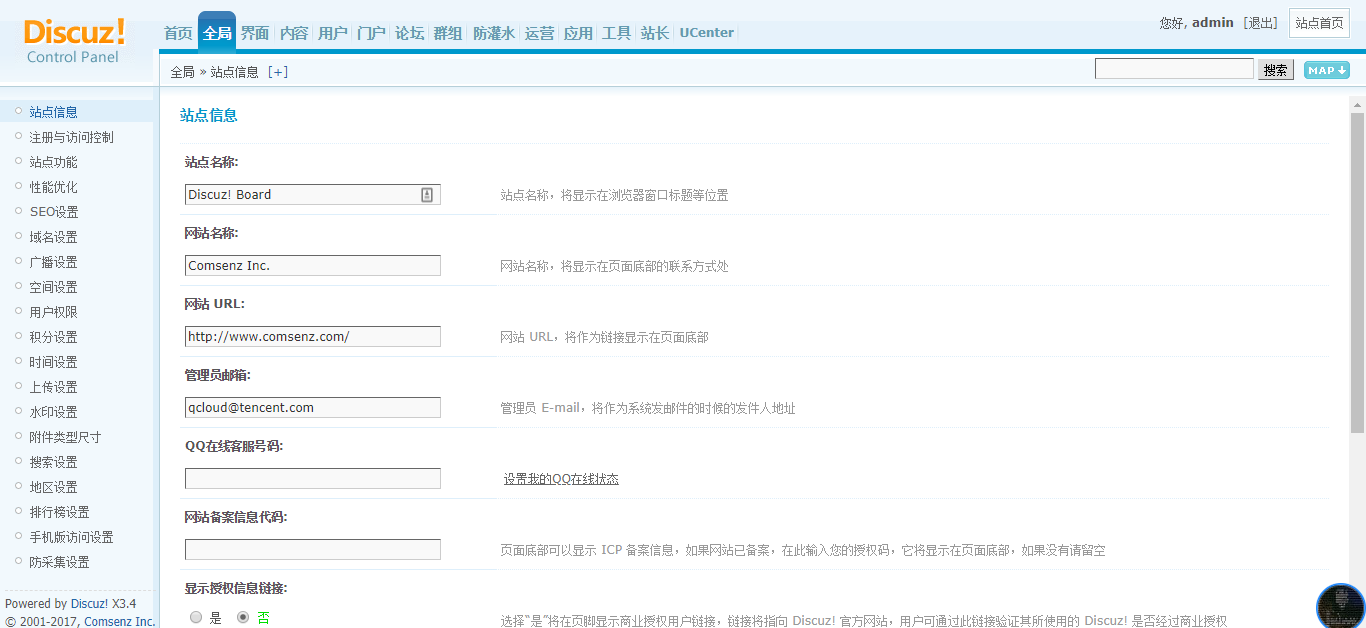Focus the search box at top right
Viewport: 1366px width, 628px height.
click(1173, 69)
